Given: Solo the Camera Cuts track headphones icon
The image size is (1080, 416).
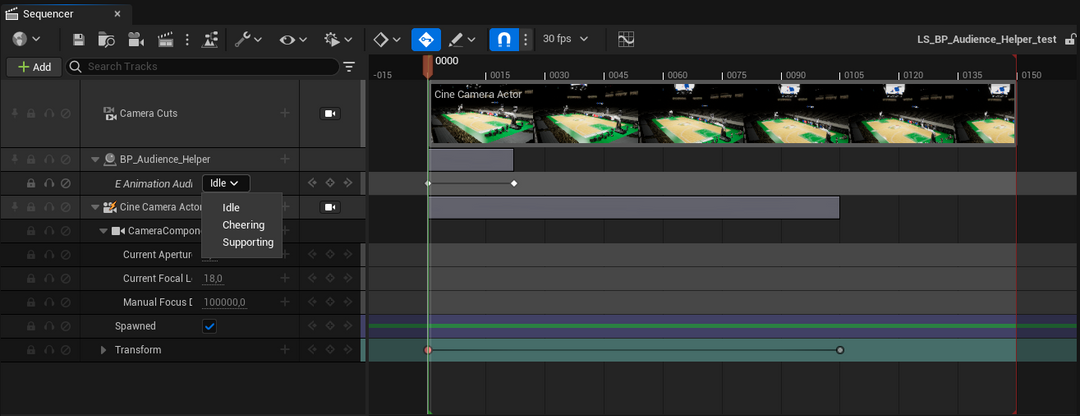Looking at the screenshot, I should point(49,113).
